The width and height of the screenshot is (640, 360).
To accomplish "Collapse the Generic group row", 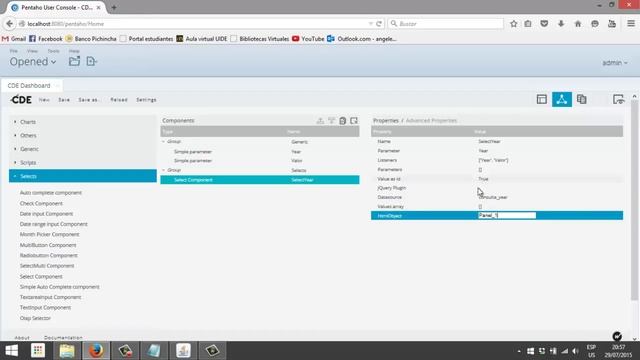I will (164, 142).
